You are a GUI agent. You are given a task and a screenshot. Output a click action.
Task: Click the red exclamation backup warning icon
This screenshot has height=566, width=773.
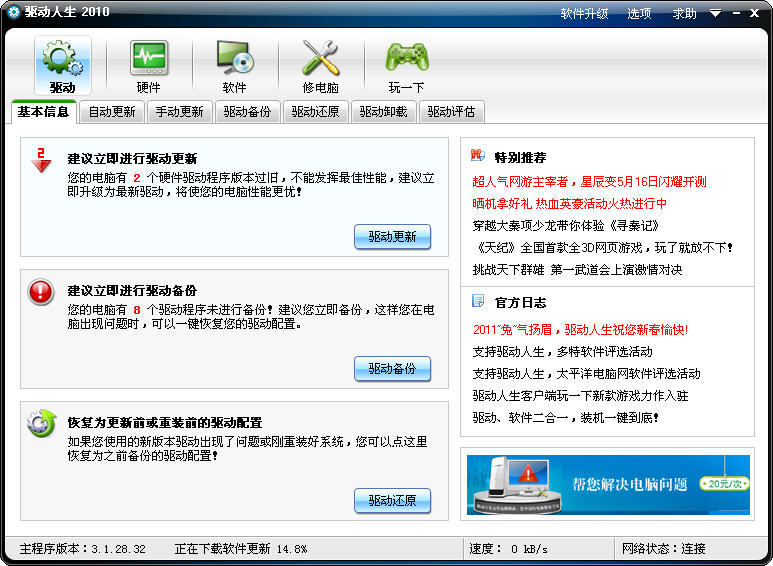point(41,291)
